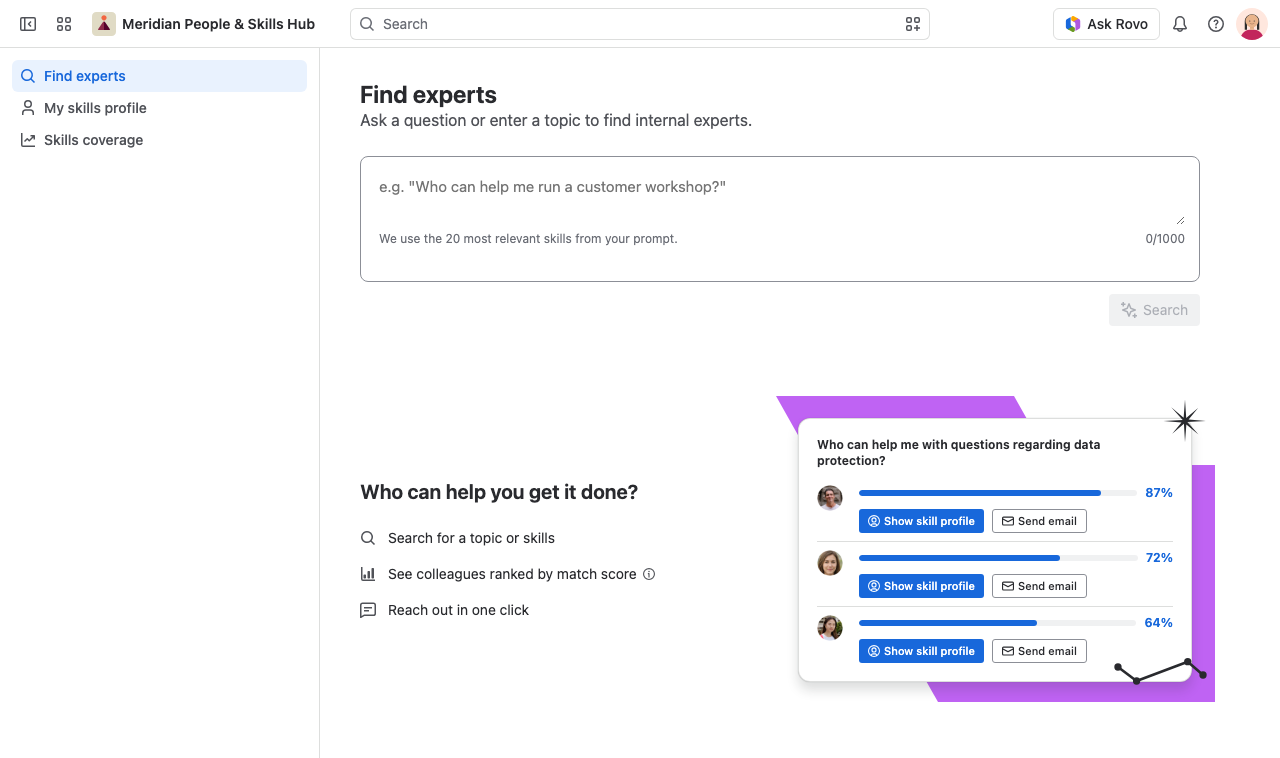Collapse the sidebar with the panel icon
Viewport: 1280px width, 758px height.
[x=28, y=24]
